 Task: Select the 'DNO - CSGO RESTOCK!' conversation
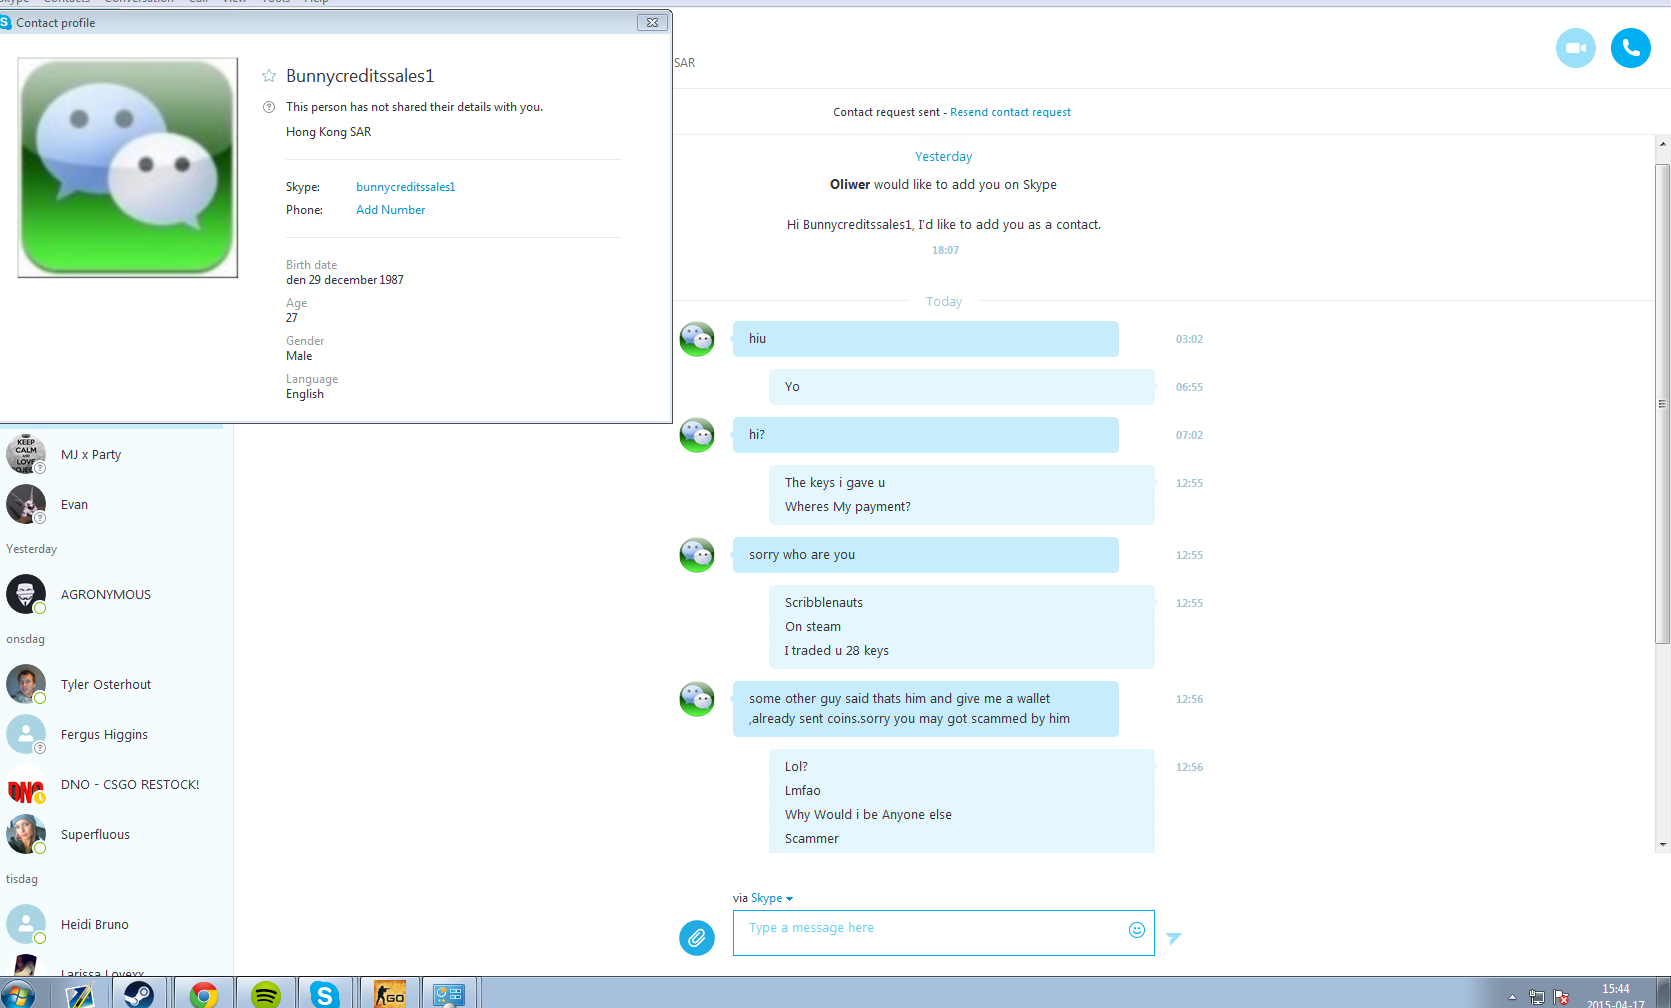(116, 784)
